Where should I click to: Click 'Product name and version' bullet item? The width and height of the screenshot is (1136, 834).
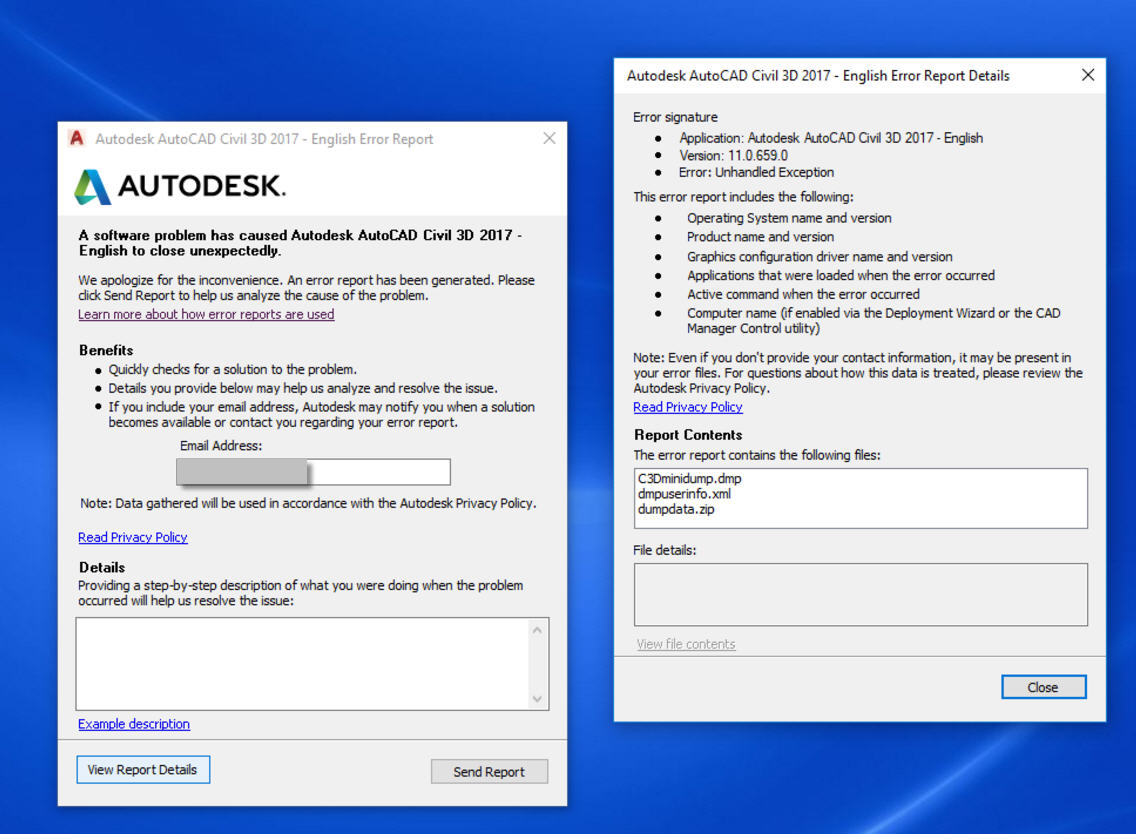[x=760, y=237]
